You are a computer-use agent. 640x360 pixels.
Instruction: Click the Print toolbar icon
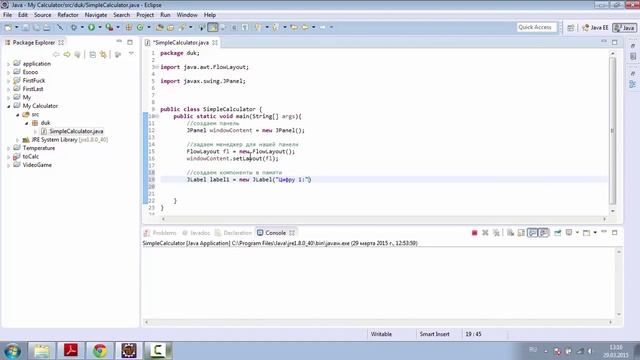[x=47, y=27]
